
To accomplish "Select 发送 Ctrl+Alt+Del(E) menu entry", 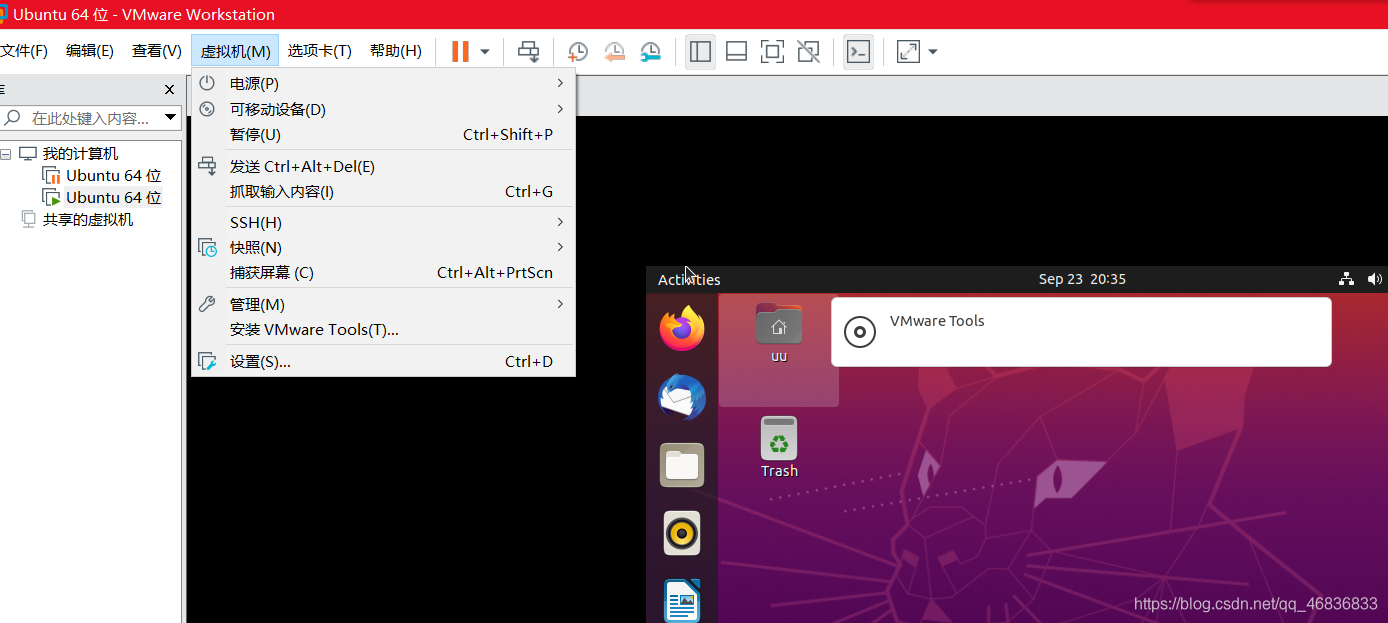I will click(383, 166).
